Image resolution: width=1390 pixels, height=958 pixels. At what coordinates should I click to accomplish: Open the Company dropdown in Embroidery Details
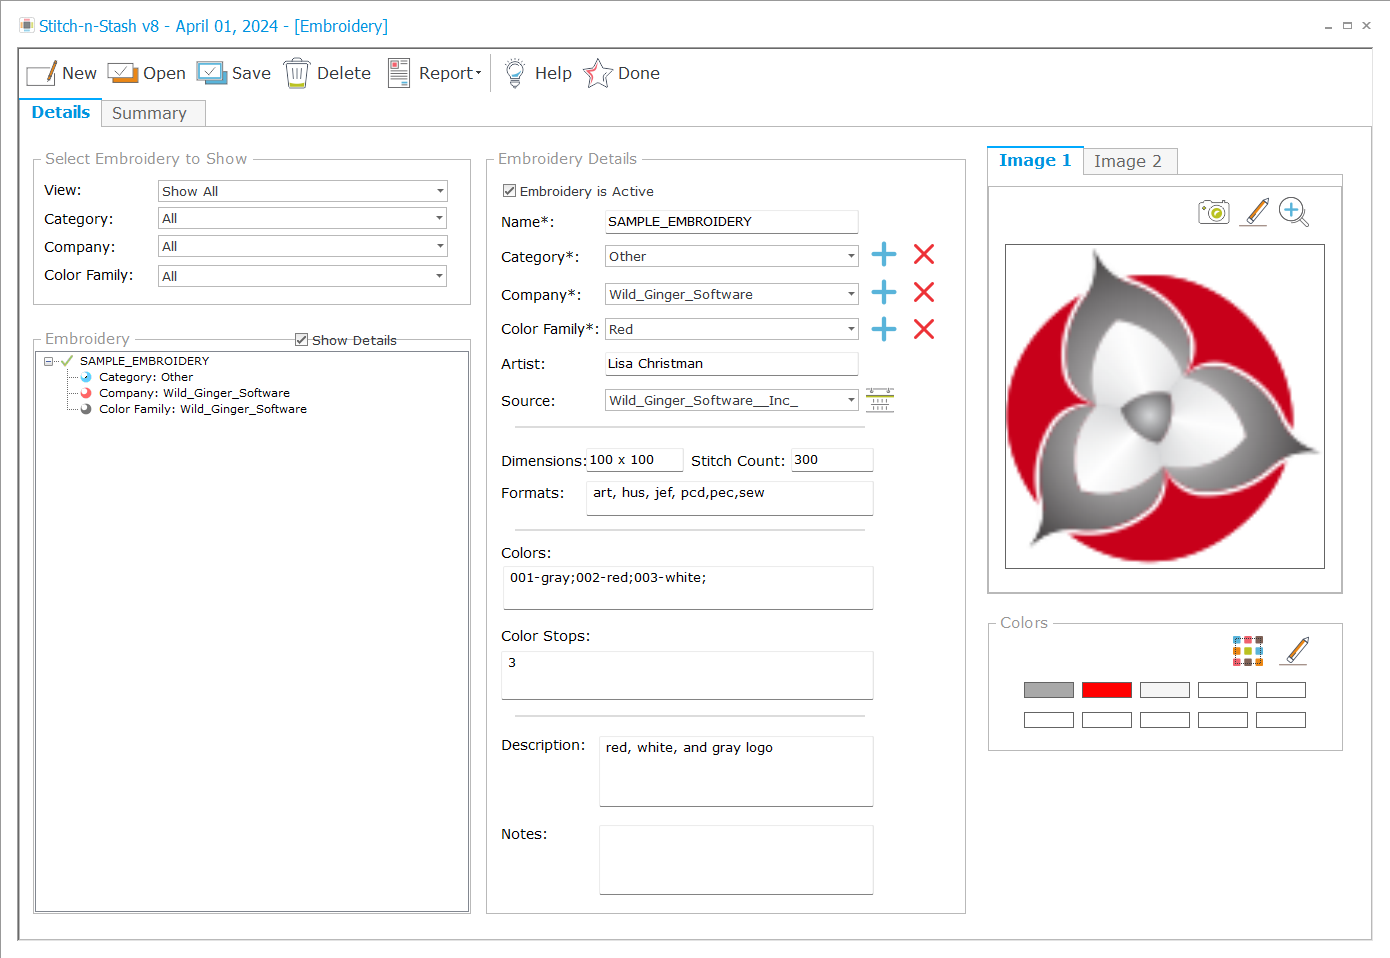coord(732,294)
